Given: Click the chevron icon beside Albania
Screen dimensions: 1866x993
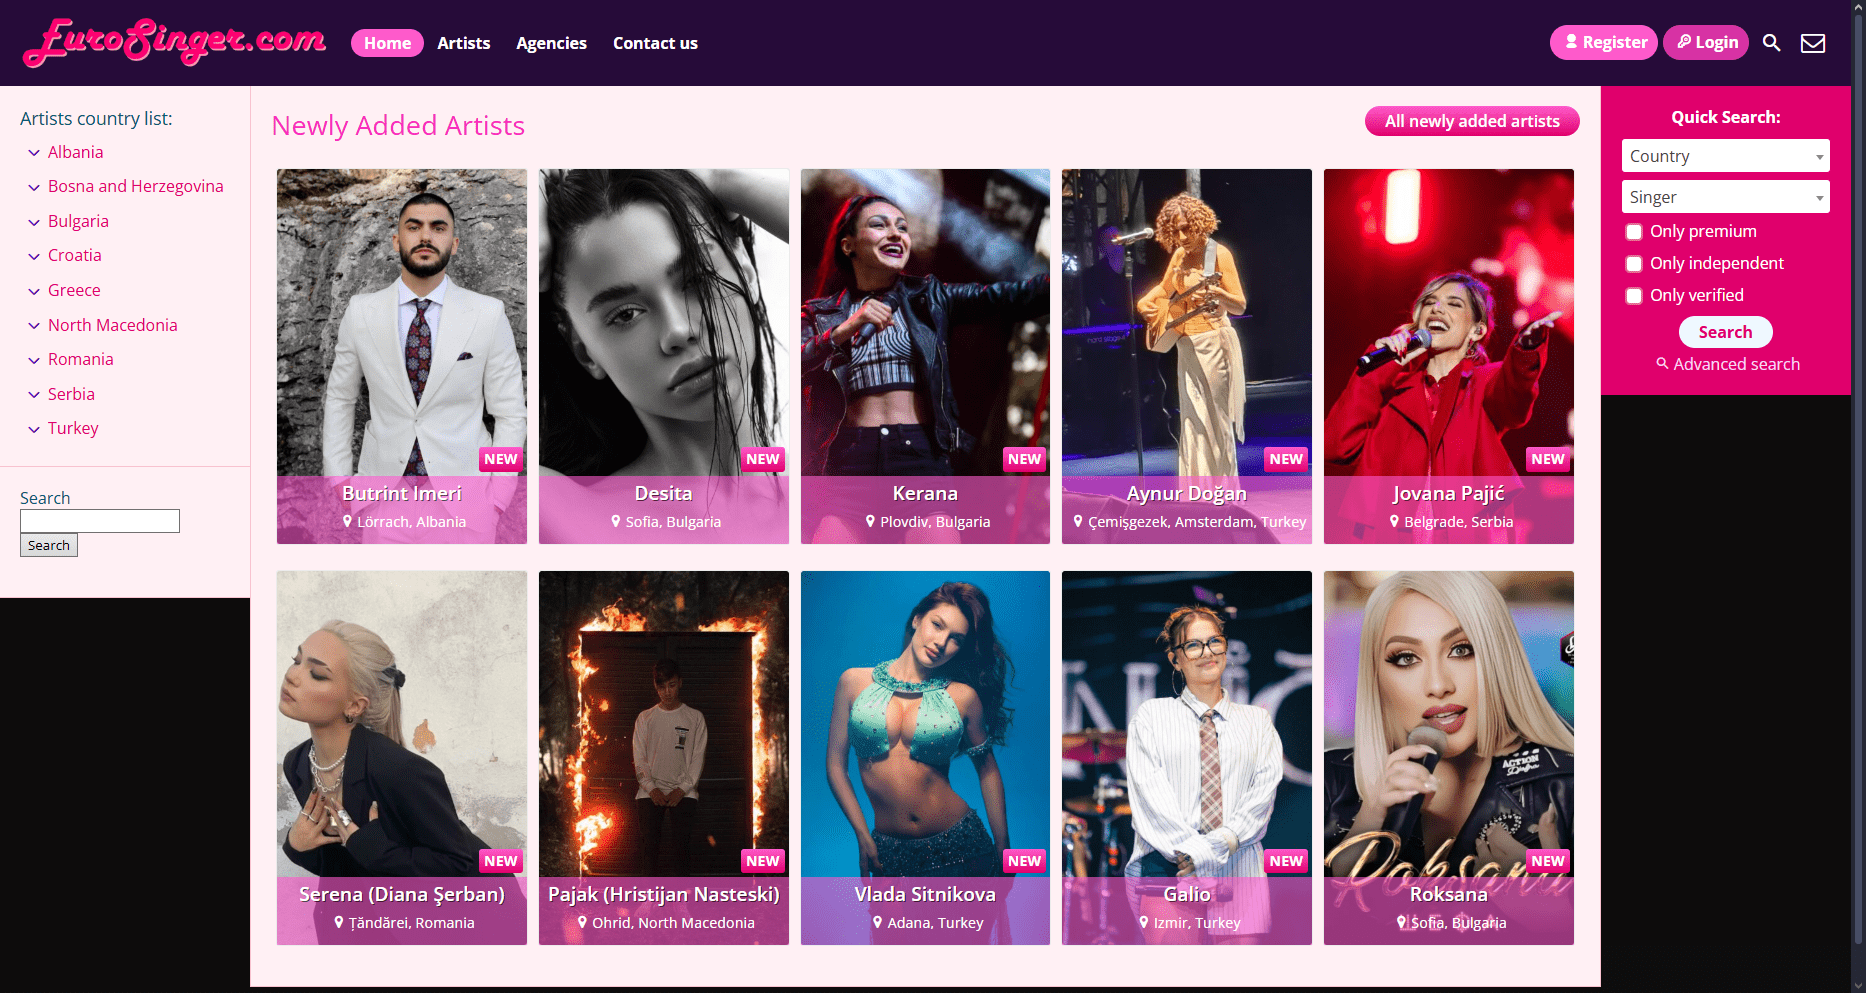Looking at the screenshot, I should 34,153.
